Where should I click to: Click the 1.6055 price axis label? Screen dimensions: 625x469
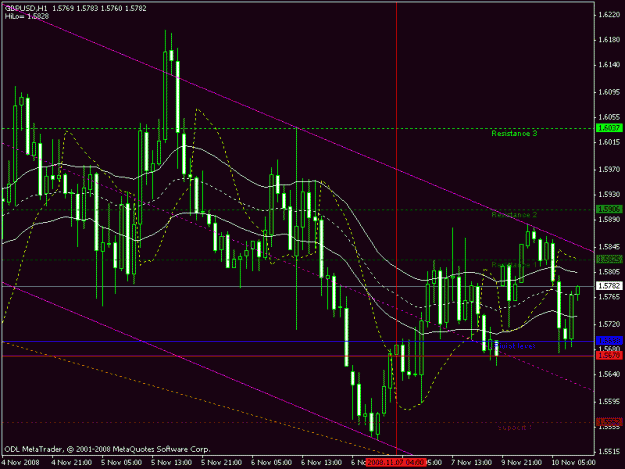[609, 117]
